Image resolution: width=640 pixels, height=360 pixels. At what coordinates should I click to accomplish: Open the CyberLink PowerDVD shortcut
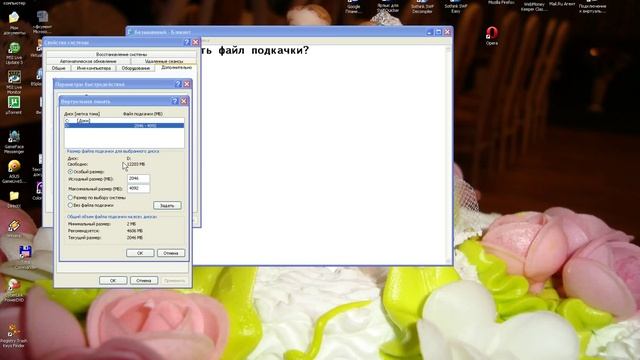pos(14,291)
